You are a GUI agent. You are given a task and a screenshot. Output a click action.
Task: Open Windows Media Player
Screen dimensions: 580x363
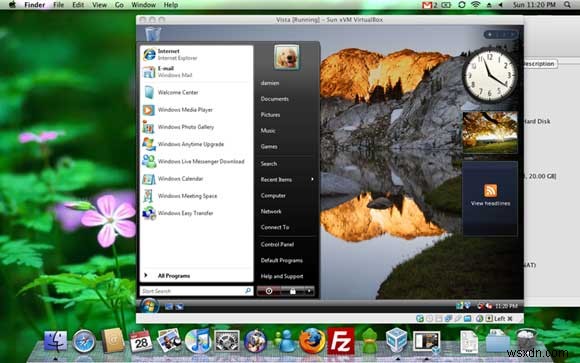pos(196,110)
